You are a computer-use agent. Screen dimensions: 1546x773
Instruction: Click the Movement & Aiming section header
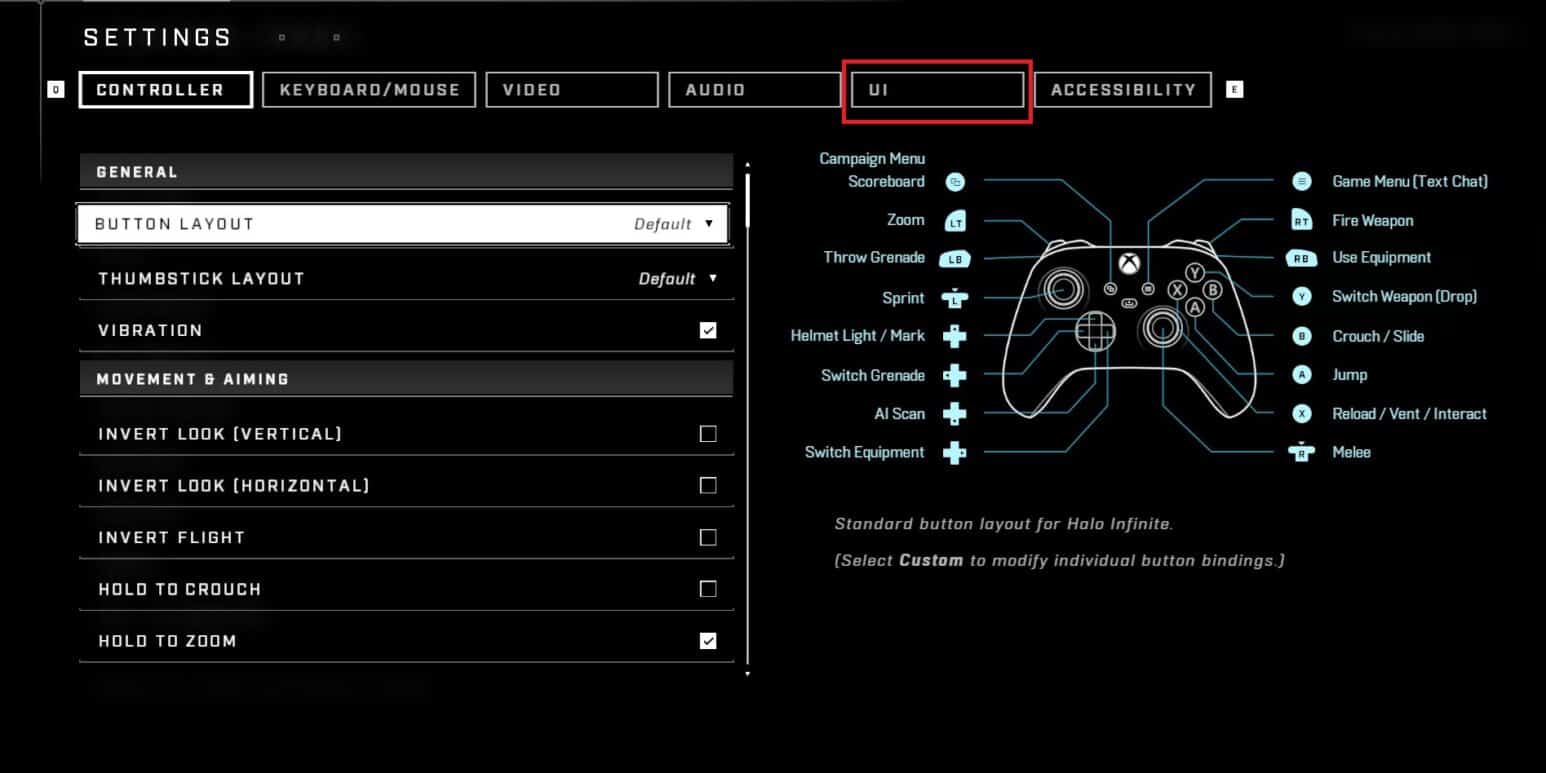point(406,379)
